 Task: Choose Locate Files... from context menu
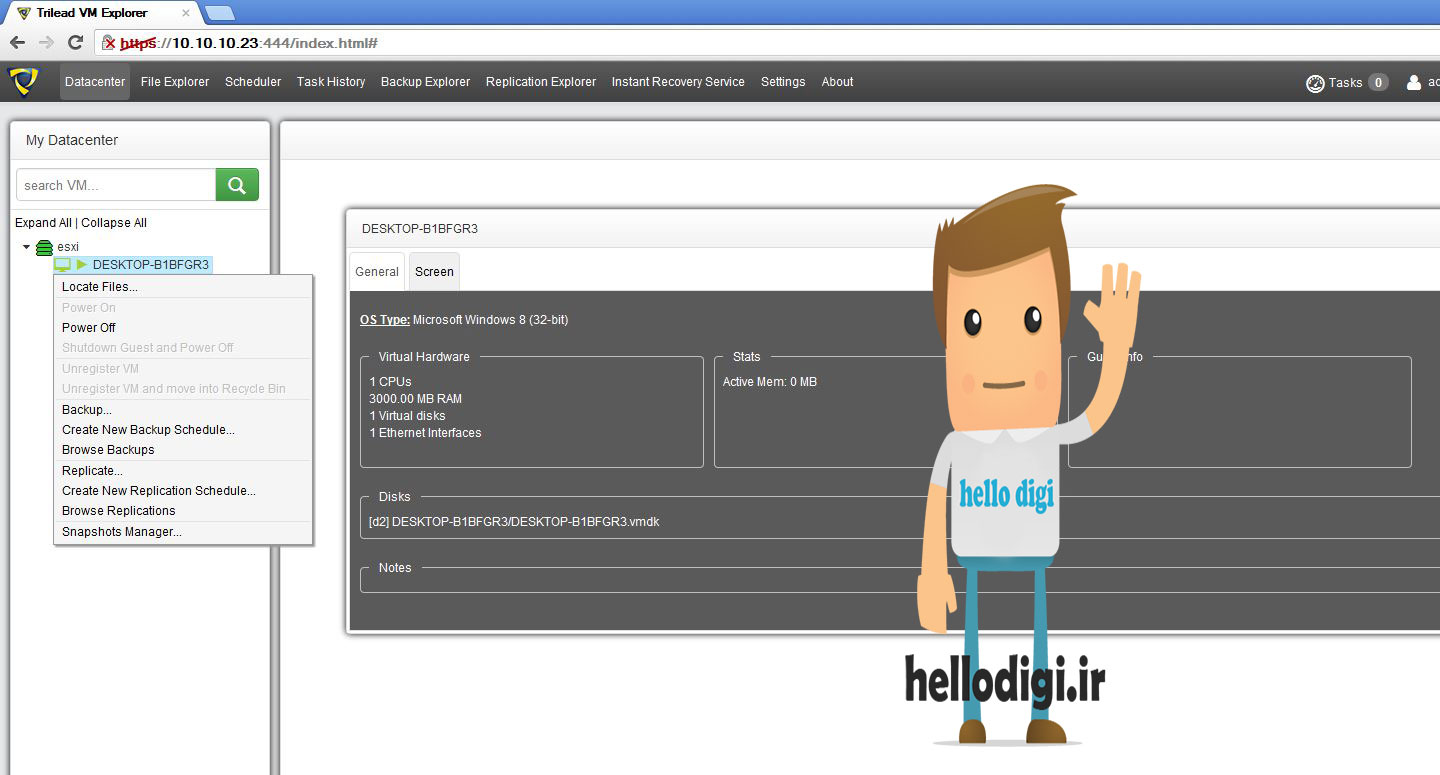[183, 287]
